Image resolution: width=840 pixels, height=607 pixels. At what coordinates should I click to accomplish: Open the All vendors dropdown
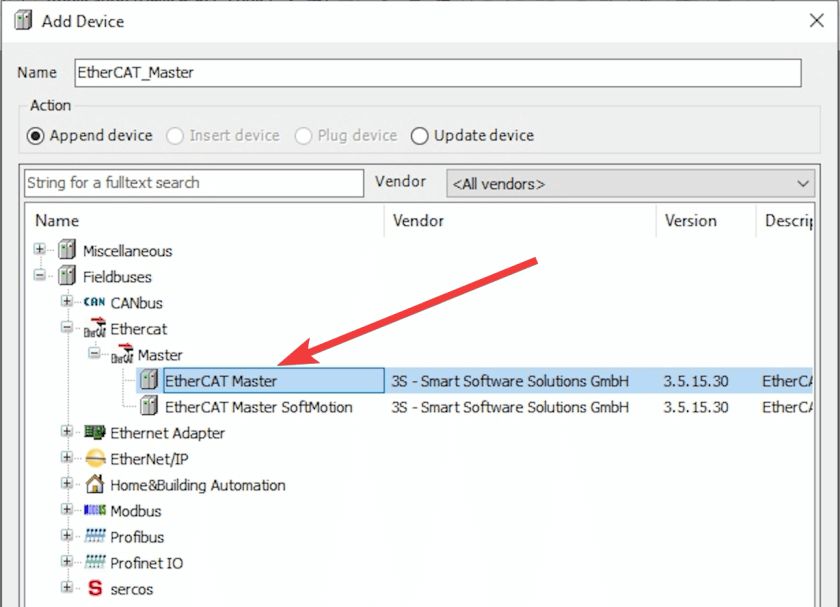[x=631, y=184]
